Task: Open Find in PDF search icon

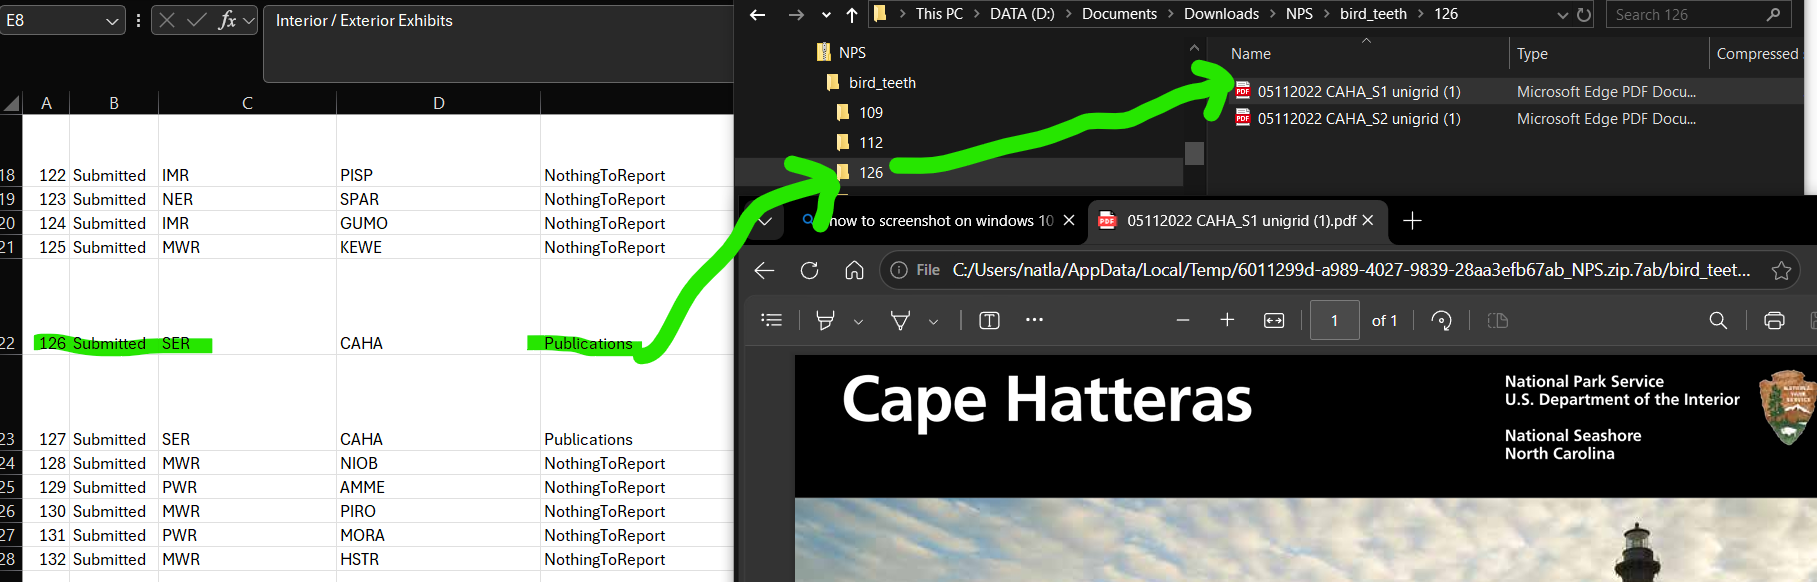Action: (1718, 320)
